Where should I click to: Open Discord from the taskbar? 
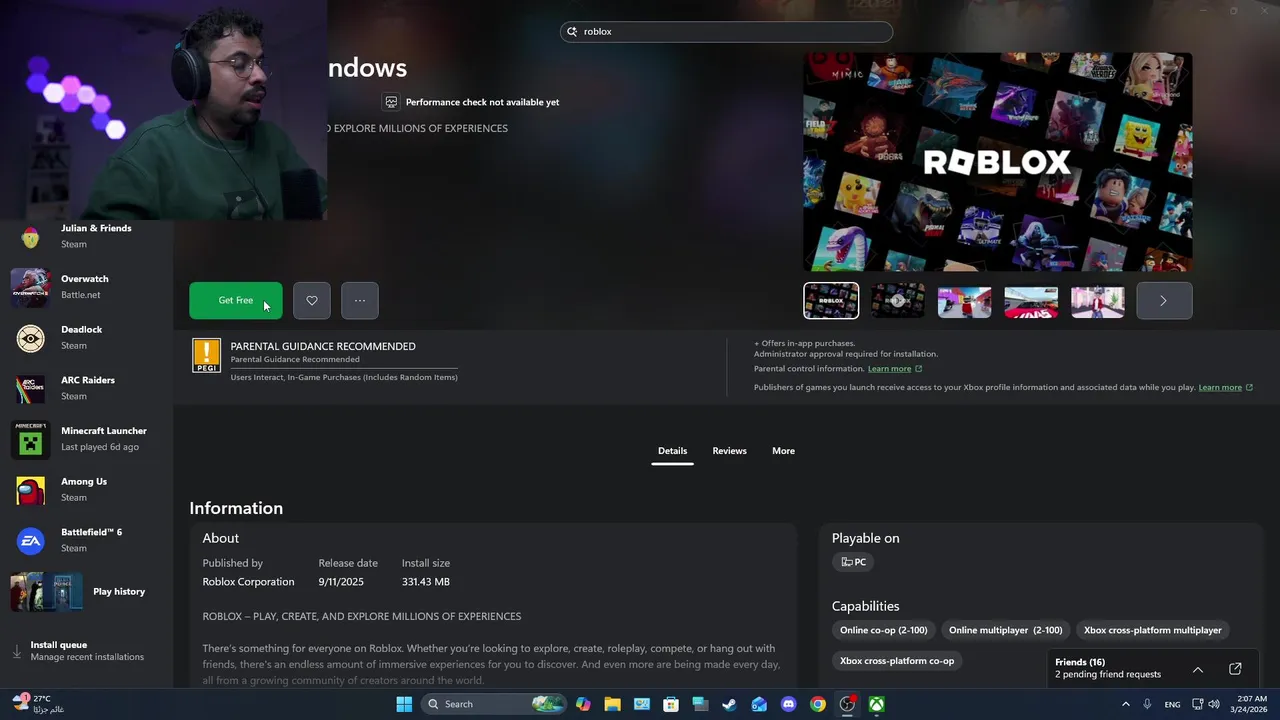pos(789,704)
